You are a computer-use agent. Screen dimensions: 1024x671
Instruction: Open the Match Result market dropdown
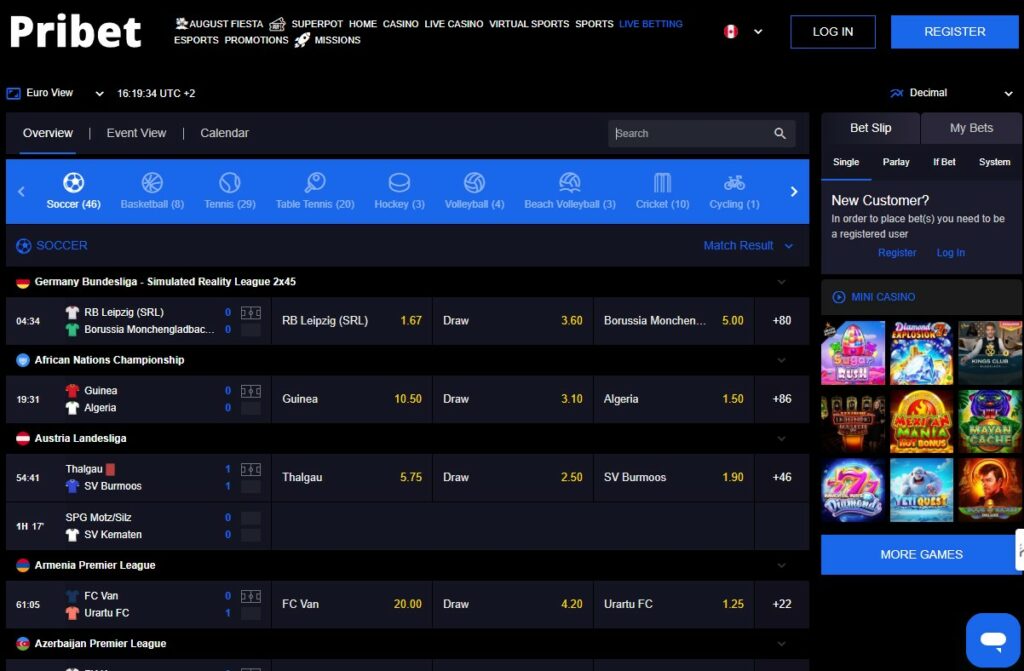[x=748, y=246]
